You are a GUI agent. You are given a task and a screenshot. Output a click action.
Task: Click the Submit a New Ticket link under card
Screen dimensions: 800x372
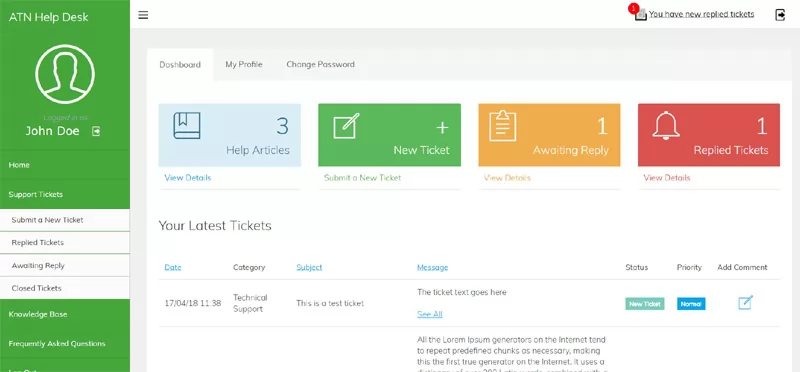point(362,178)
